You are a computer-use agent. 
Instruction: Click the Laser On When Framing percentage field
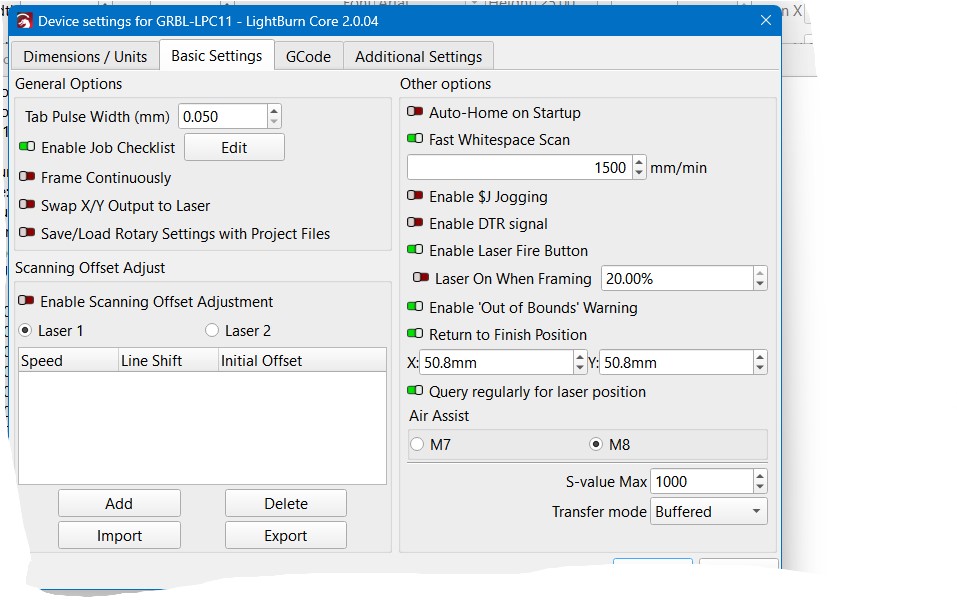point(677,278)
